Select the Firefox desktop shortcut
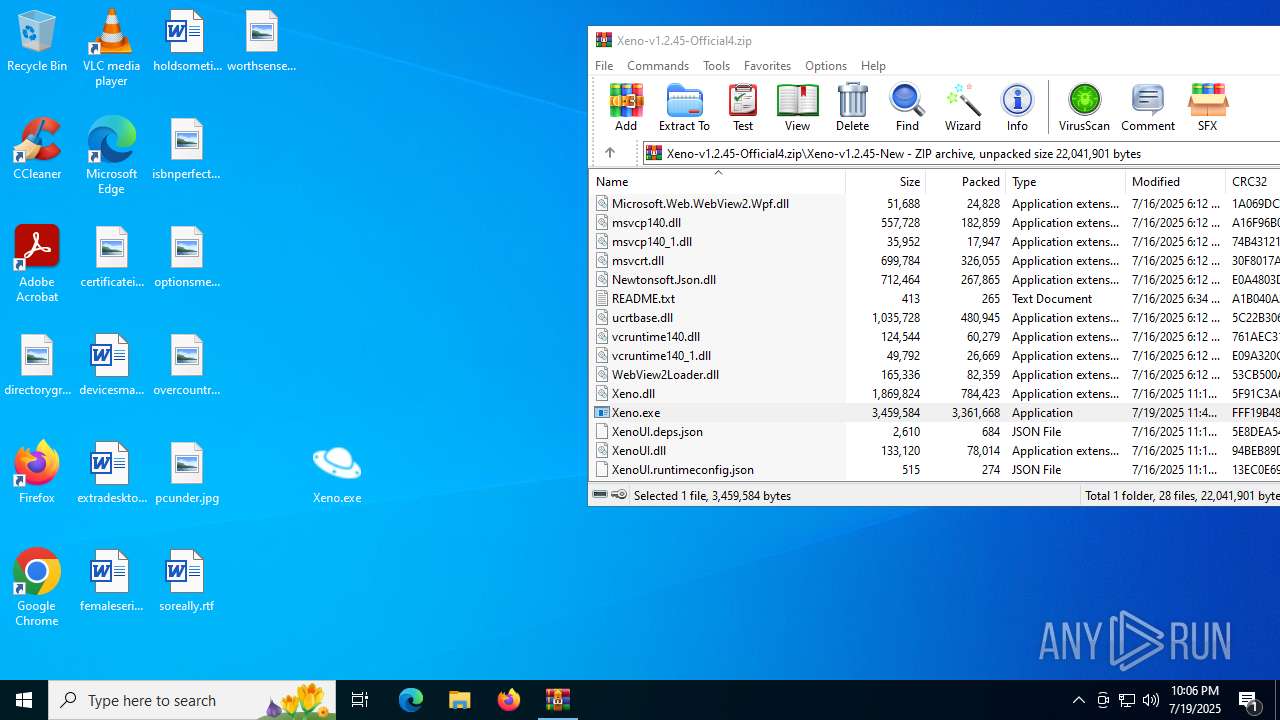 (37, 472)
